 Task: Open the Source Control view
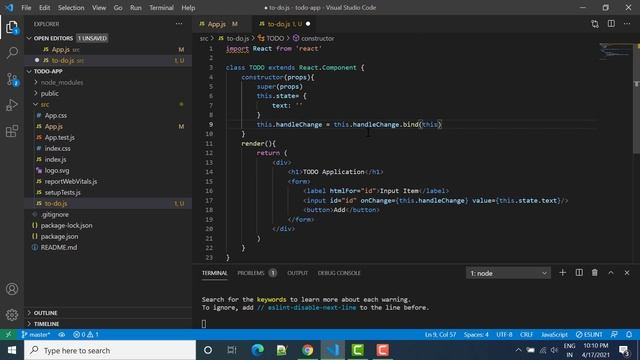[x=12, y=79]
